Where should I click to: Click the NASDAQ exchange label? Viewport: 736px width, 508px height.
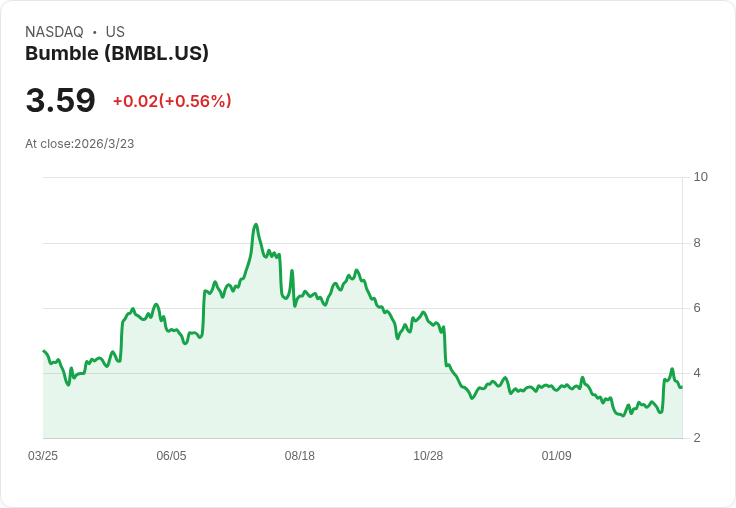click(x=54, y=32)
